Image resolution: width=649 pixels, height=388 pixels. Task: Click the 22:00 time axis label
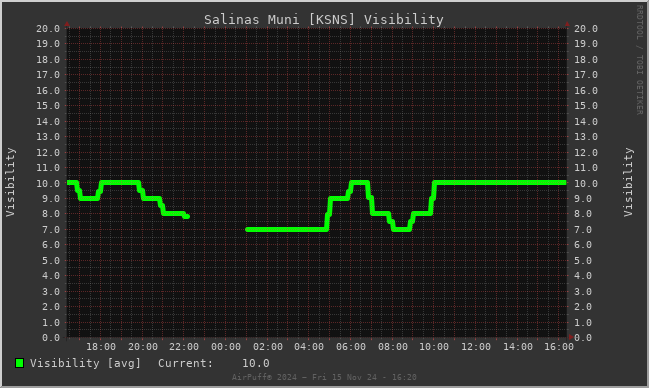coord(184,347)
